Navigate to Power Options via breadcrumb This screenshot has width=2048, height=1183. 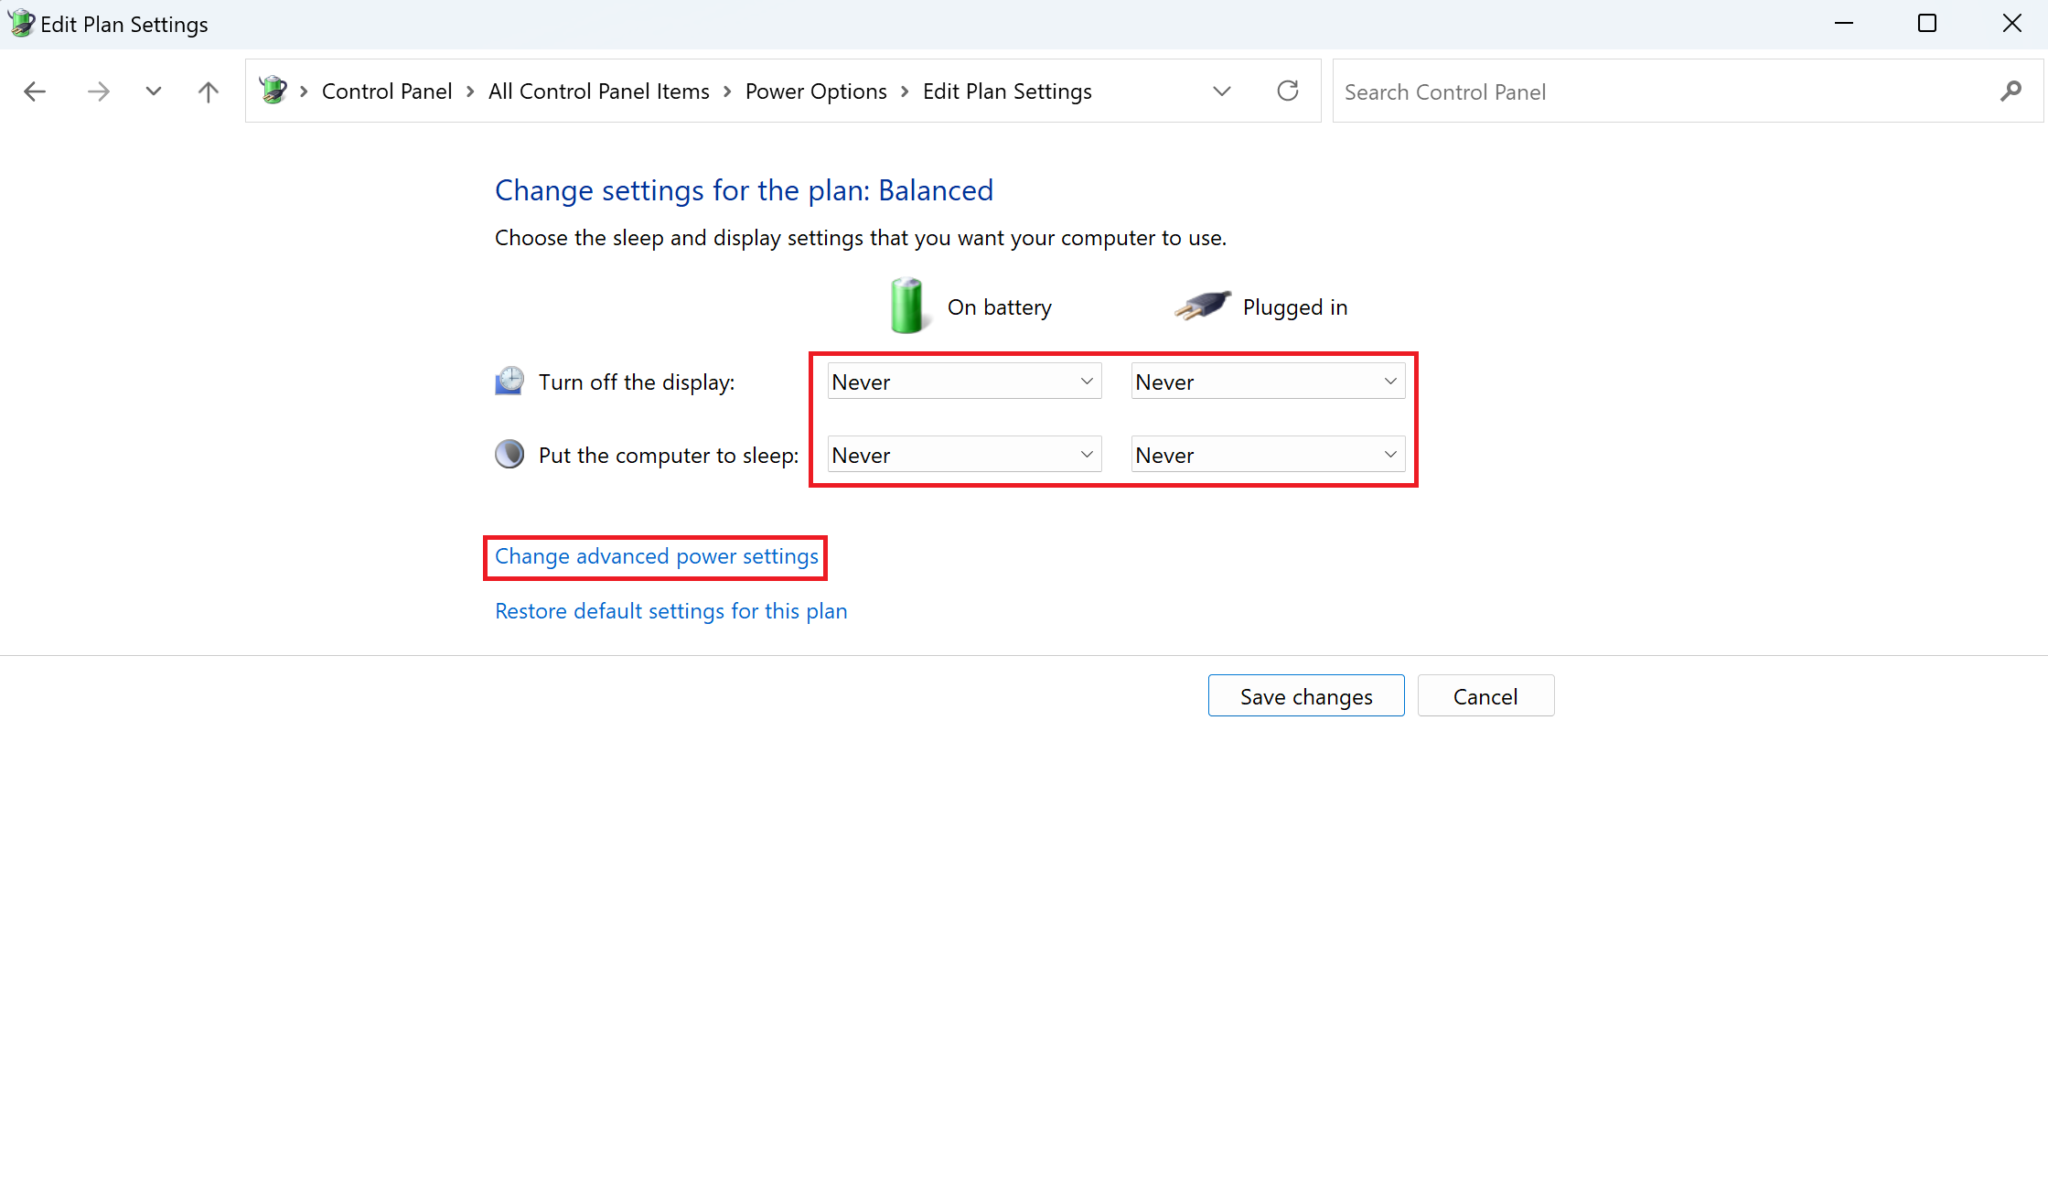coord(816,91)
